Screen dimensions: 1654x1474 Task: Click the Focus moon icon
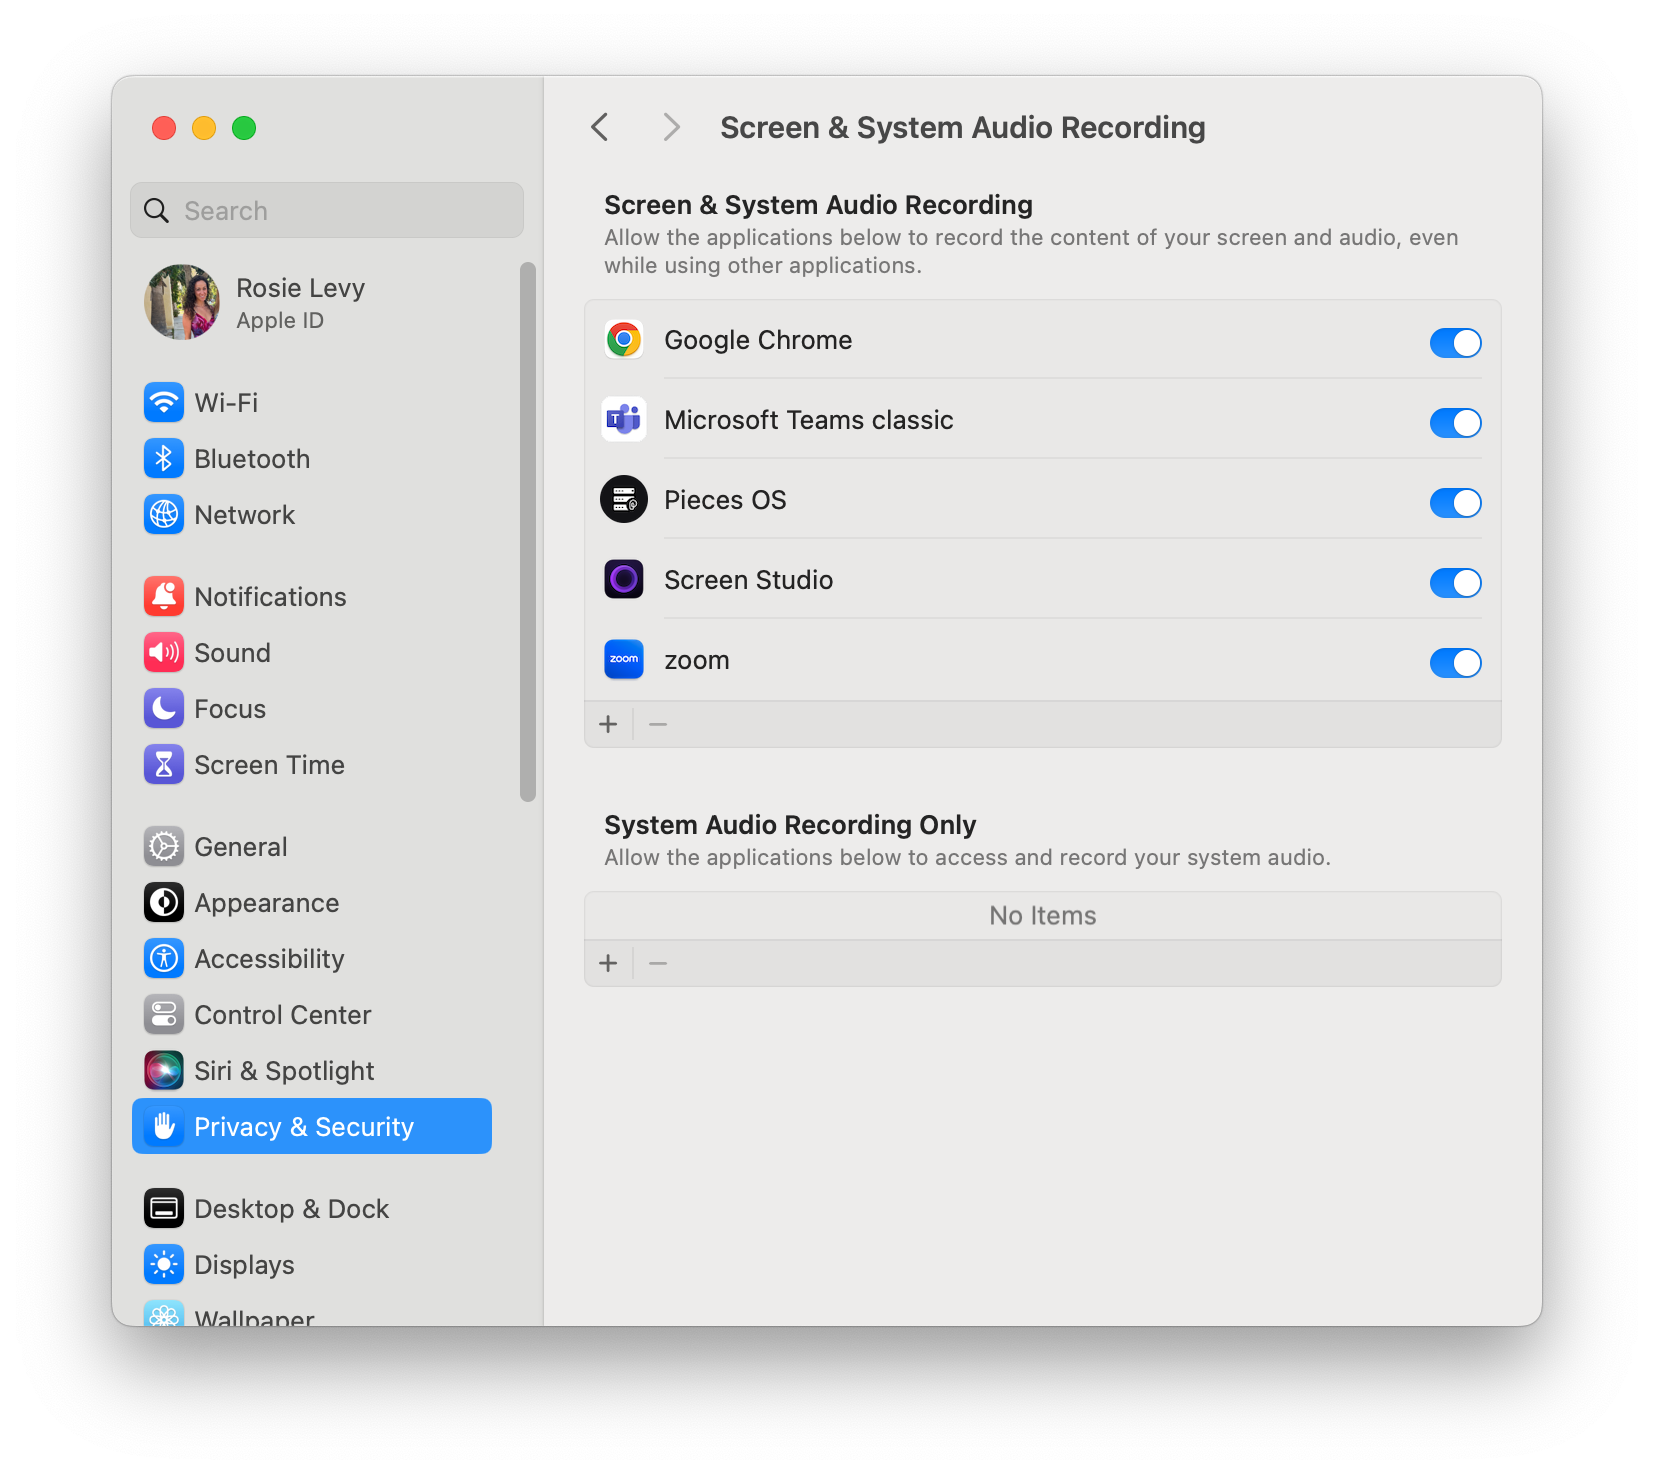click(x=164, y=709)
